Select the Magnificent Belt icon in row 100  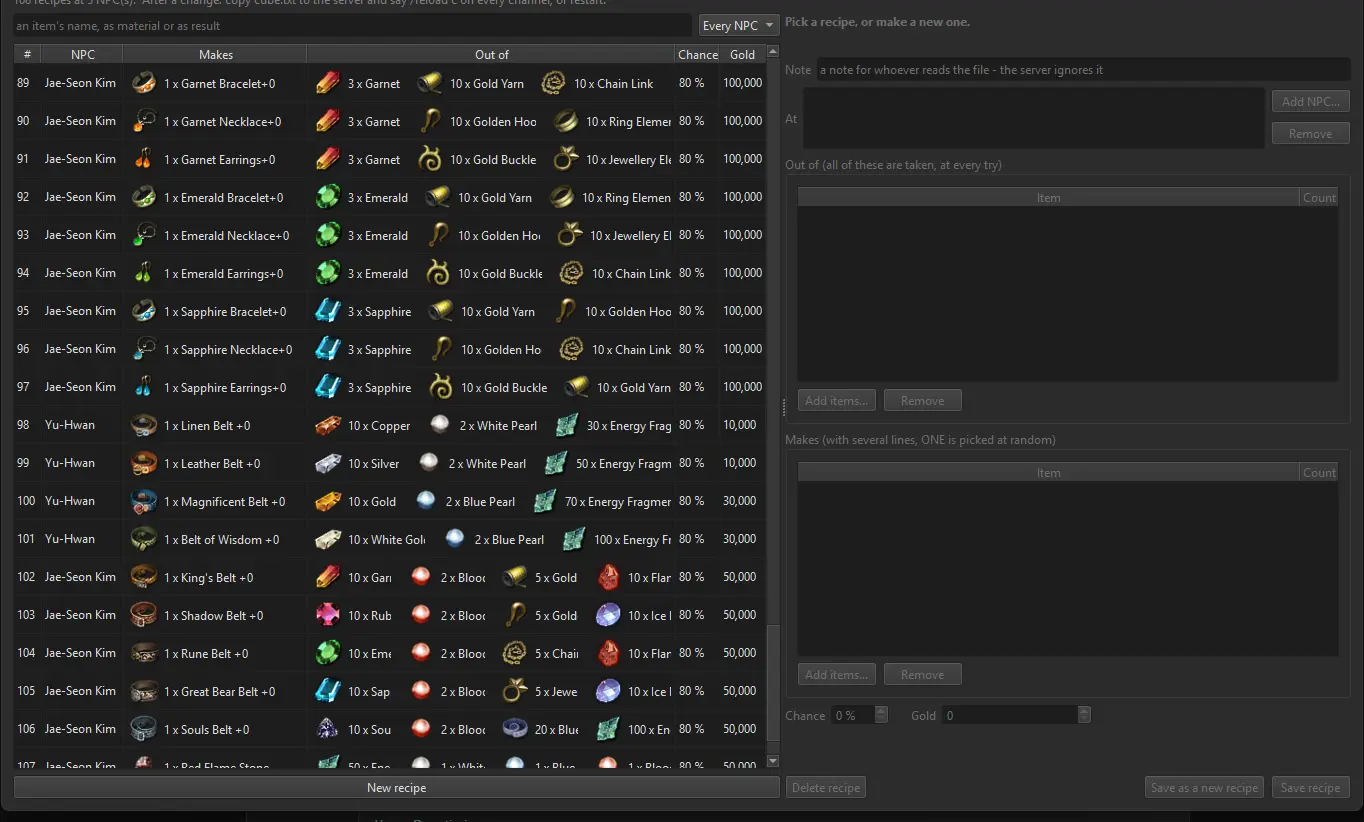pos(143,501)
